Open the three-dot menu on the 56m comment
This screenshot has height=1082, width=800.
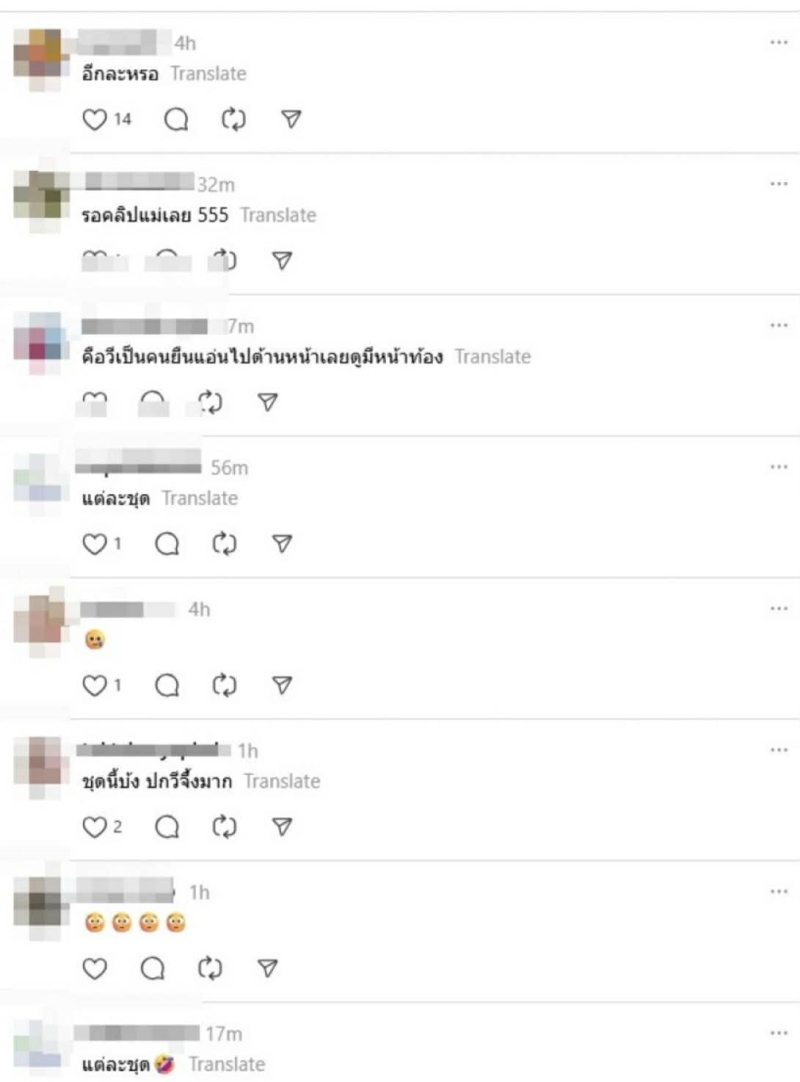(x=779, y=467)
